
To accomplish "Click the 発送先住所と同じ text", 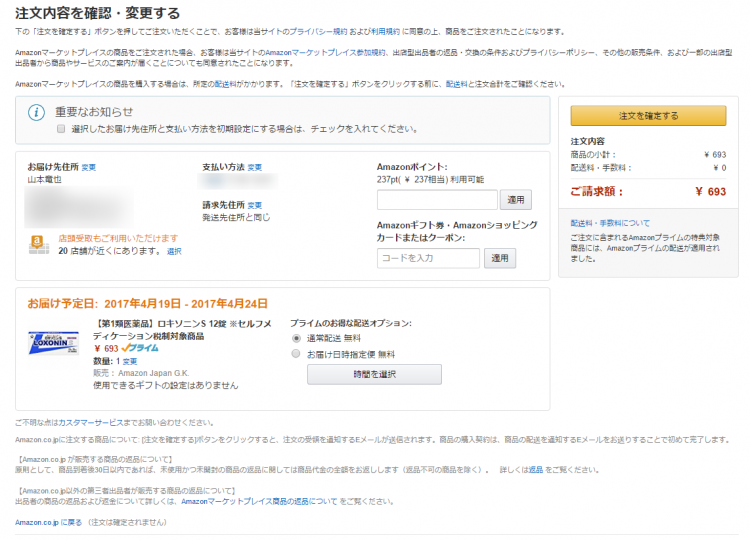I will 236,218.
